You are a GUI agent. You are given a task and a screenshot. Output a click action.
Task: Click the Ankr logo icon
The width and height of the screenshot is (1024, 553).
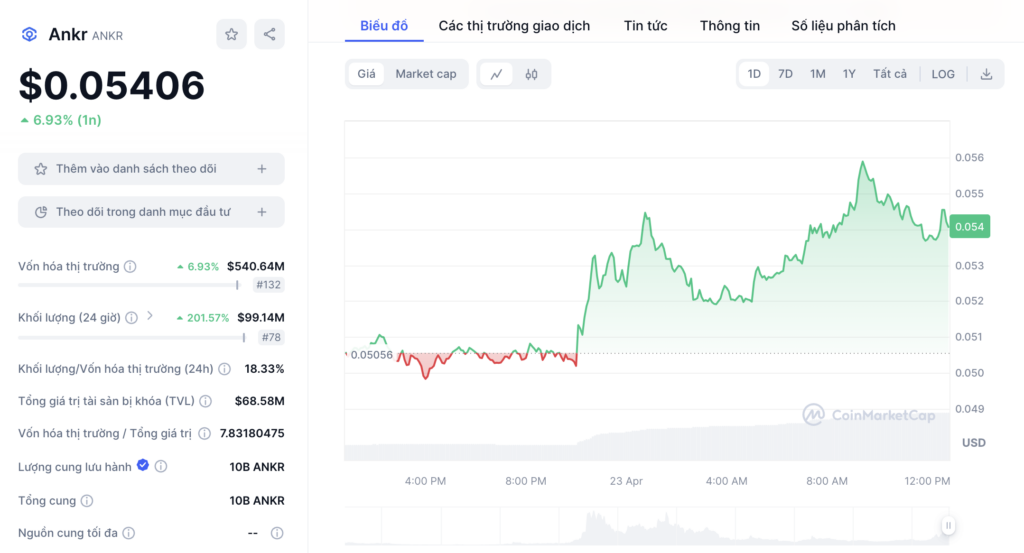pos(29,35)
